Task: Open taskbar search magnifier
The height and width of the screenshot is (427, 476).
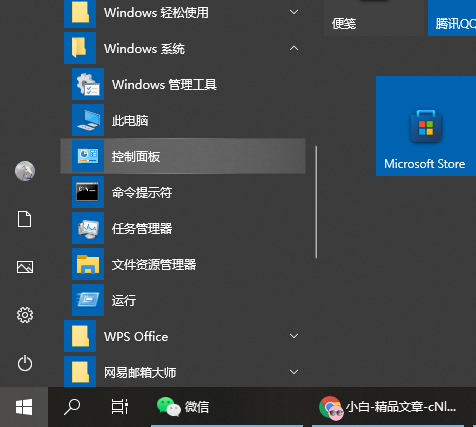Action: [x=72, y=407]
